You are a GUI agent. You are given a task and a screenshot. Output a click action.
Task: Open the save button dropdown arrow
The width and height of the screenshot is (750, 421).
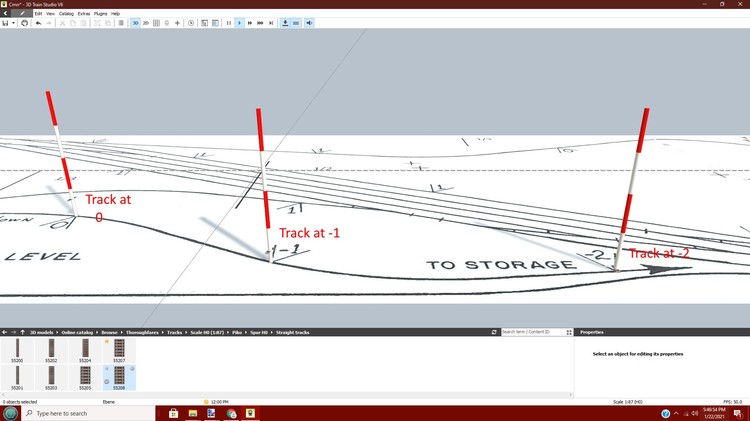[13, 22]
